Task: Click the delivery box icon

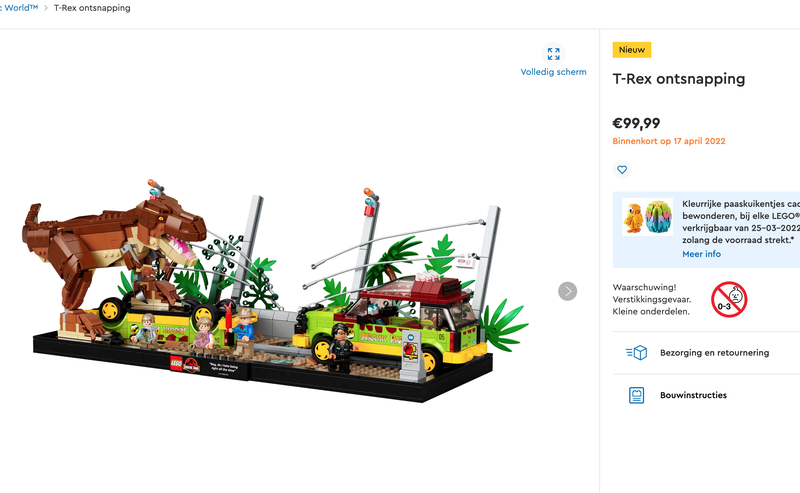Action: point(637,353)
